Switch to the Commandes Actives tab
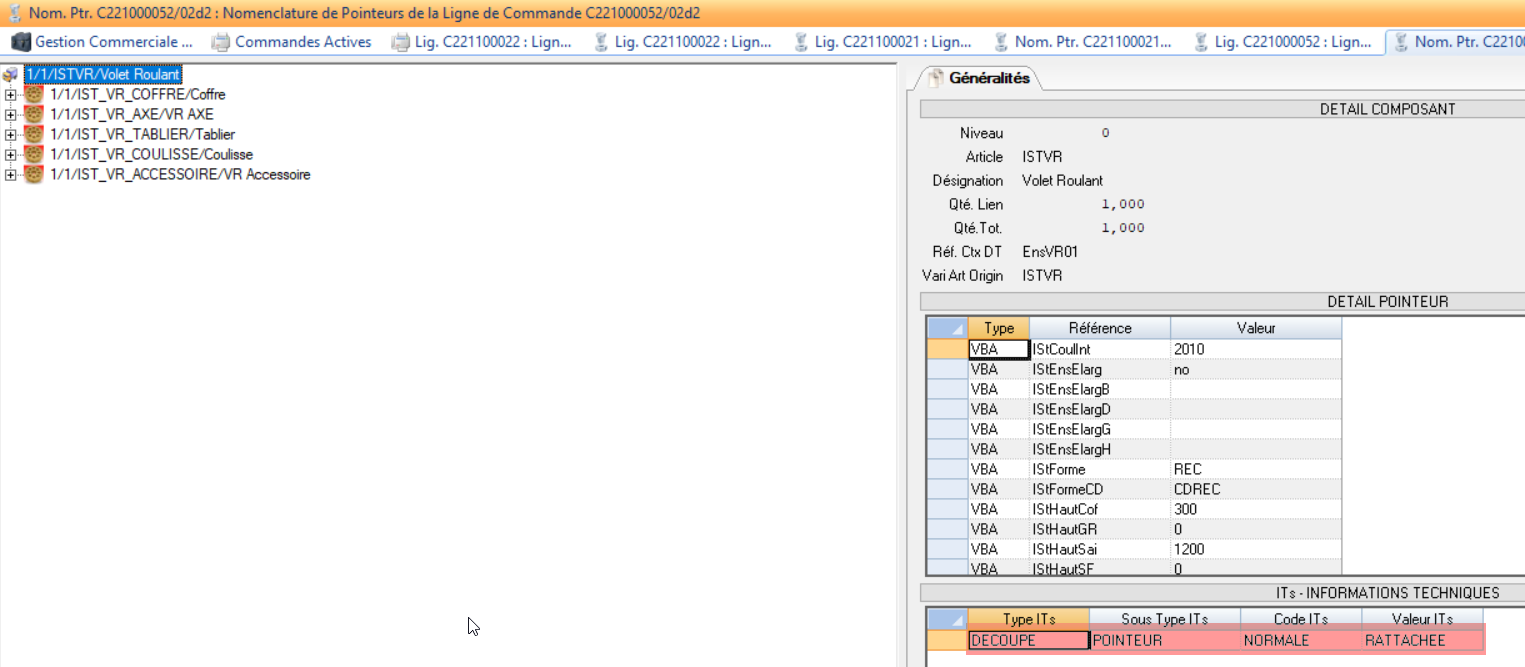The height and width of the screenshot is (667, 1525). (302, 42)
